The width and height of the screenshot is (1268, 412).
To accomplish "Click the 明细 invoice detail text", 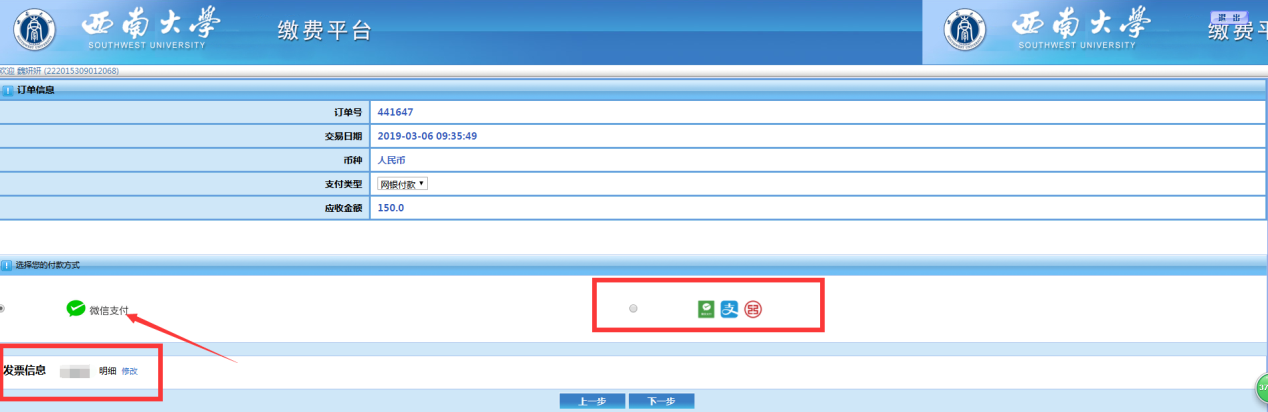I will [107, 371].
